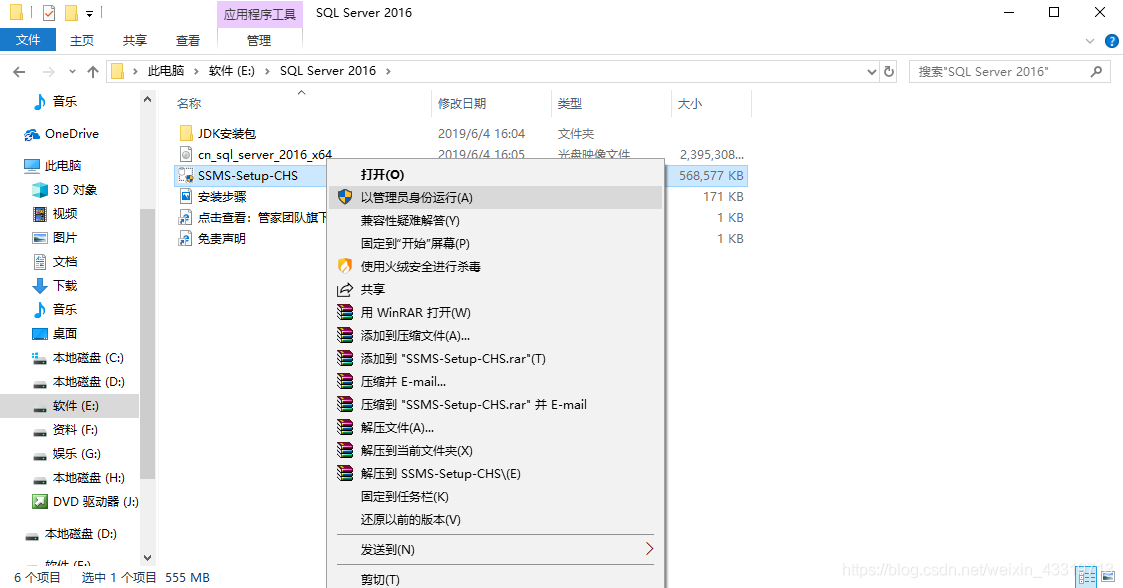Pin to Start screen via 固定到"开始"屏幕(P)
This screenshot has height=588, width=1123.
(495, 244)
